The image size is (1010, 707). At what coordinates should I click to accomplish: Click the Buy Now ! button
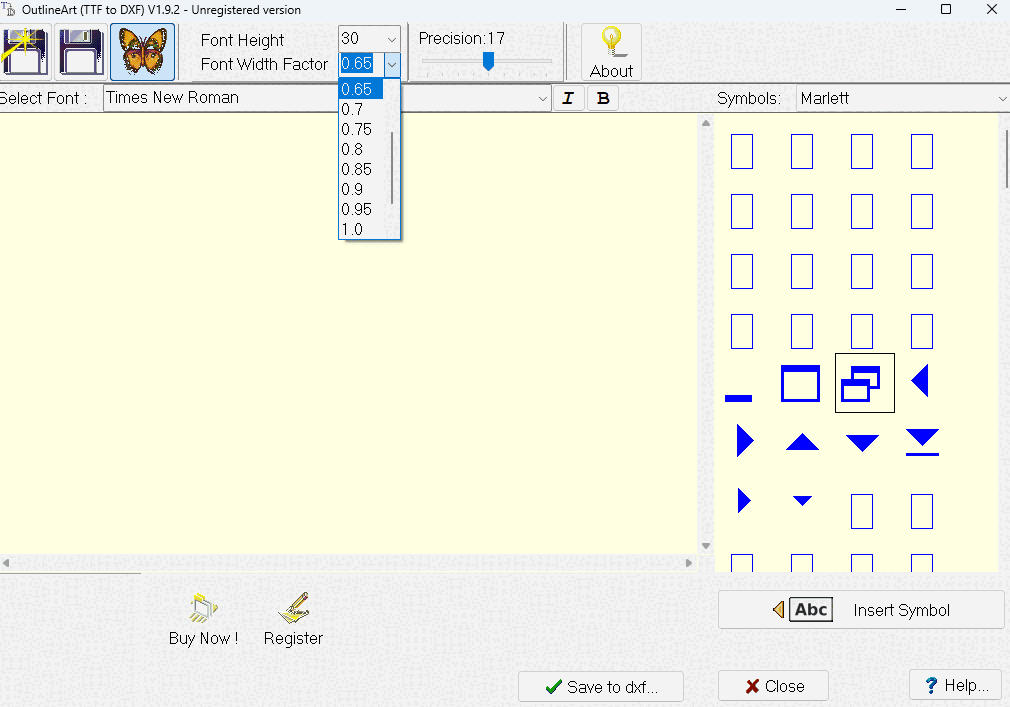(x=204, y=619)
